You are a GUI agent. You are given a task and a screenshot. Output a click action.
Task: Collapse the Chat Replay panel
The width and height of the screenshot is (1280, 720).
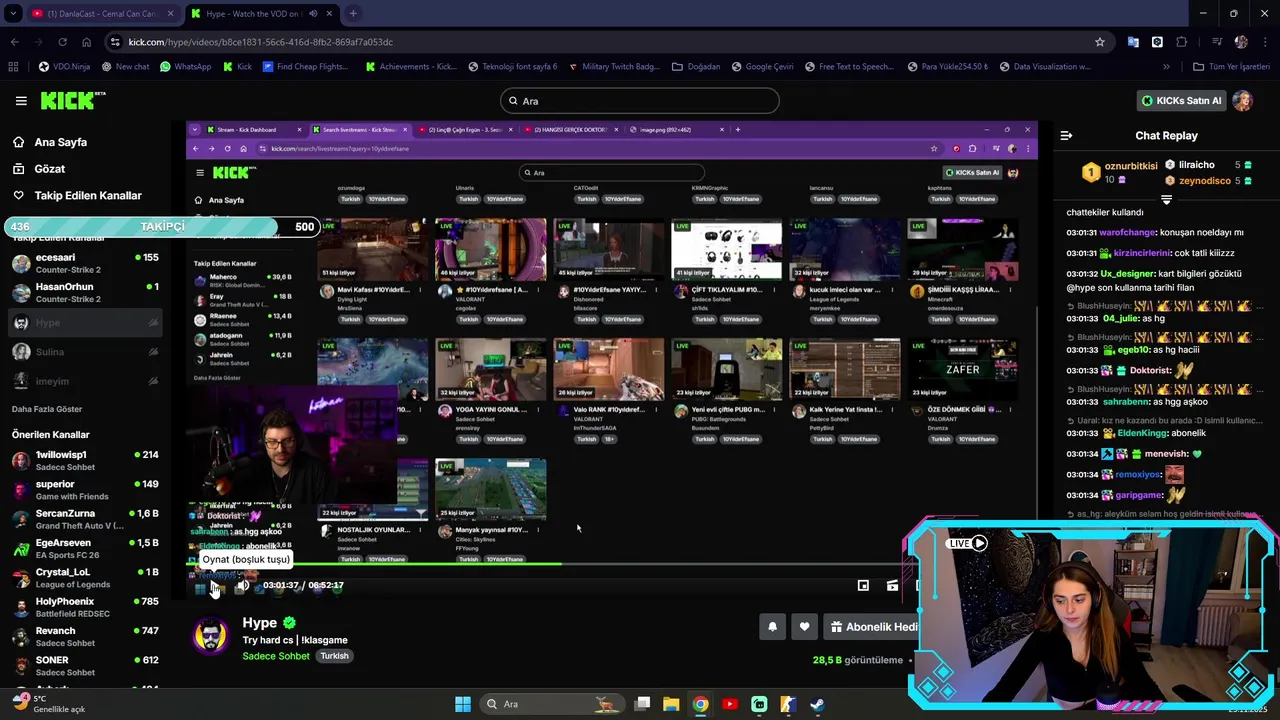(1066, 135)
